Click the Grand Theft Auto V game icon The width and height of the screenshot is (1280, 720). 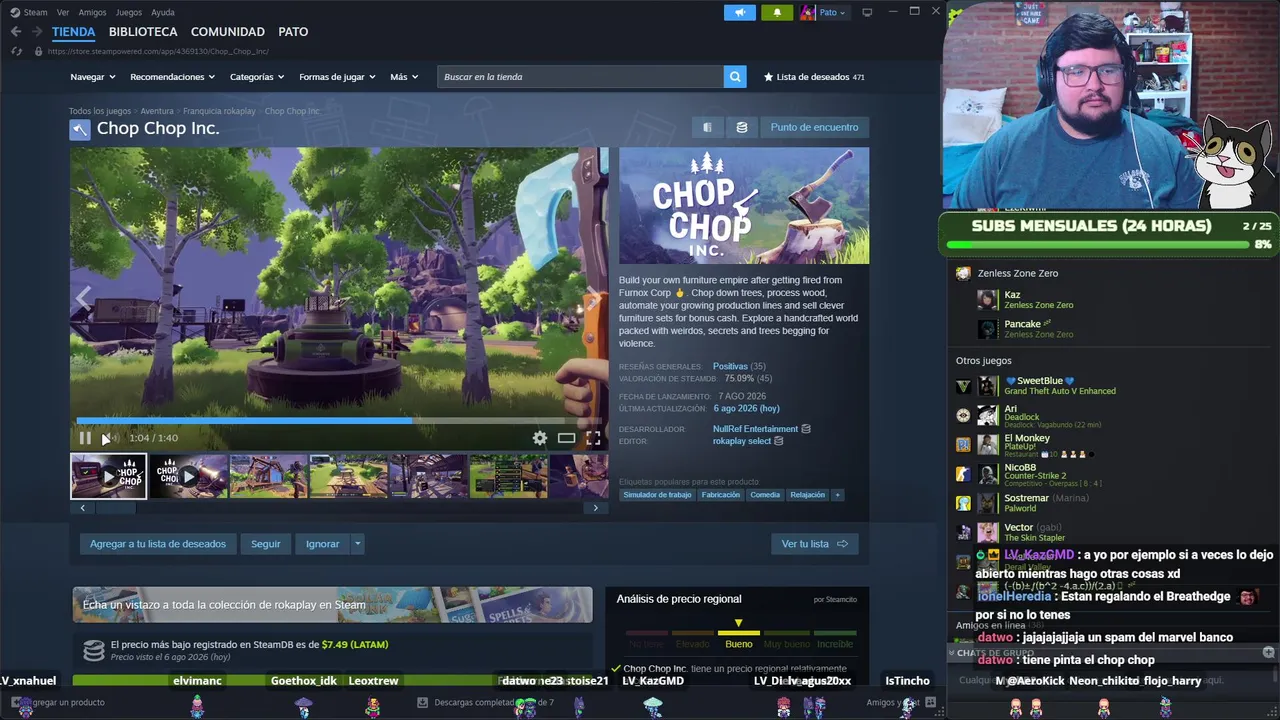963,386
